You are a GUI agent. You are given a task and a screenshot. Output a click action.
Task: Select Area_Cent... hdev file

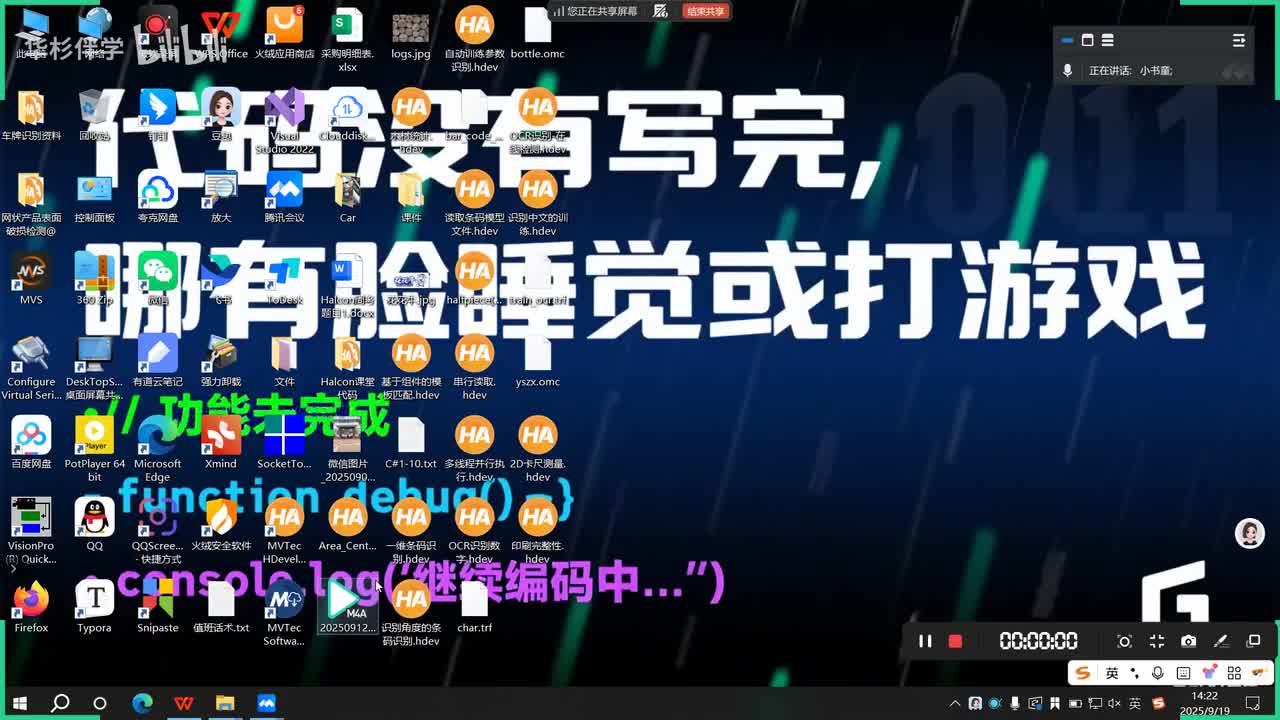click(347, 526)
